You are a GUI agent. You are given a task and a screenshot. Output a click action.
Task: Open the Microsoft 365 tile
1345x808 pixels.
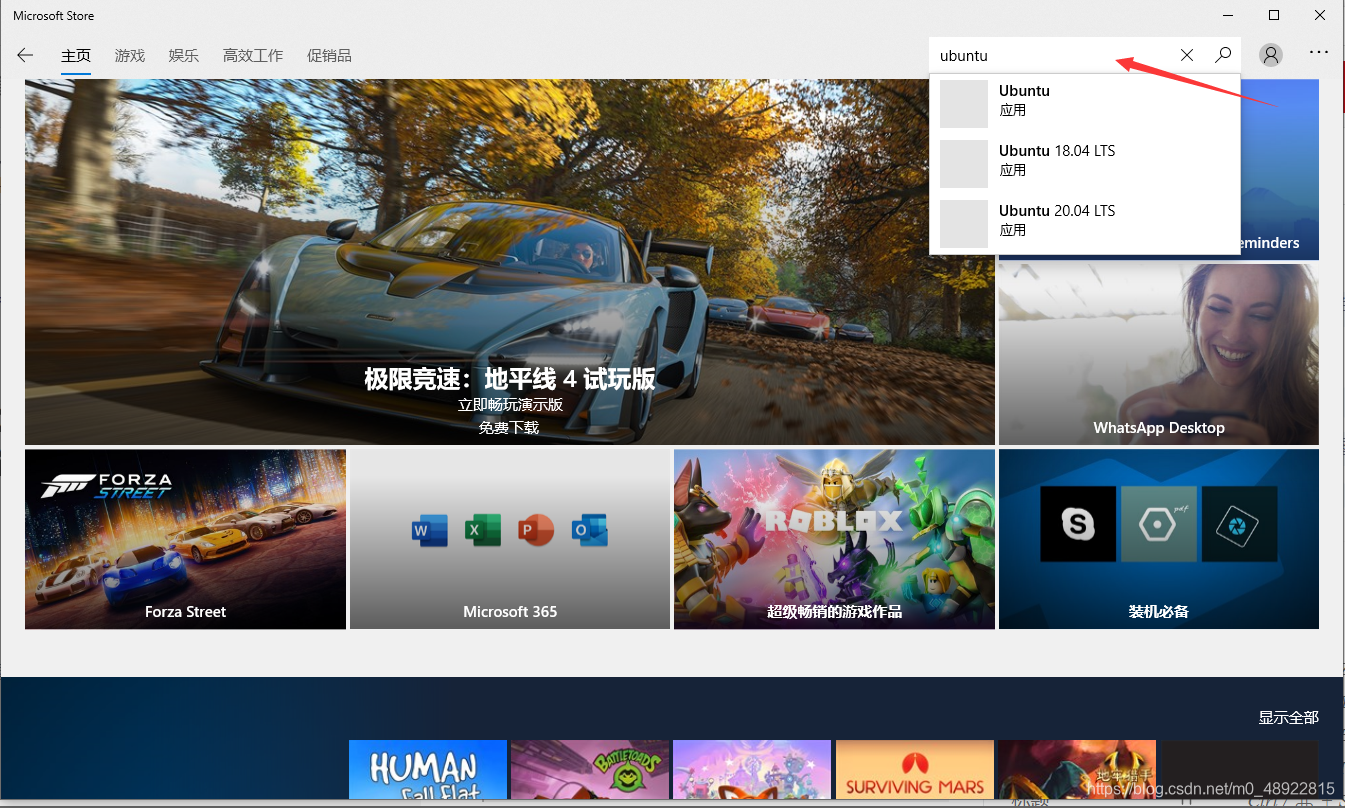[510, 539]
